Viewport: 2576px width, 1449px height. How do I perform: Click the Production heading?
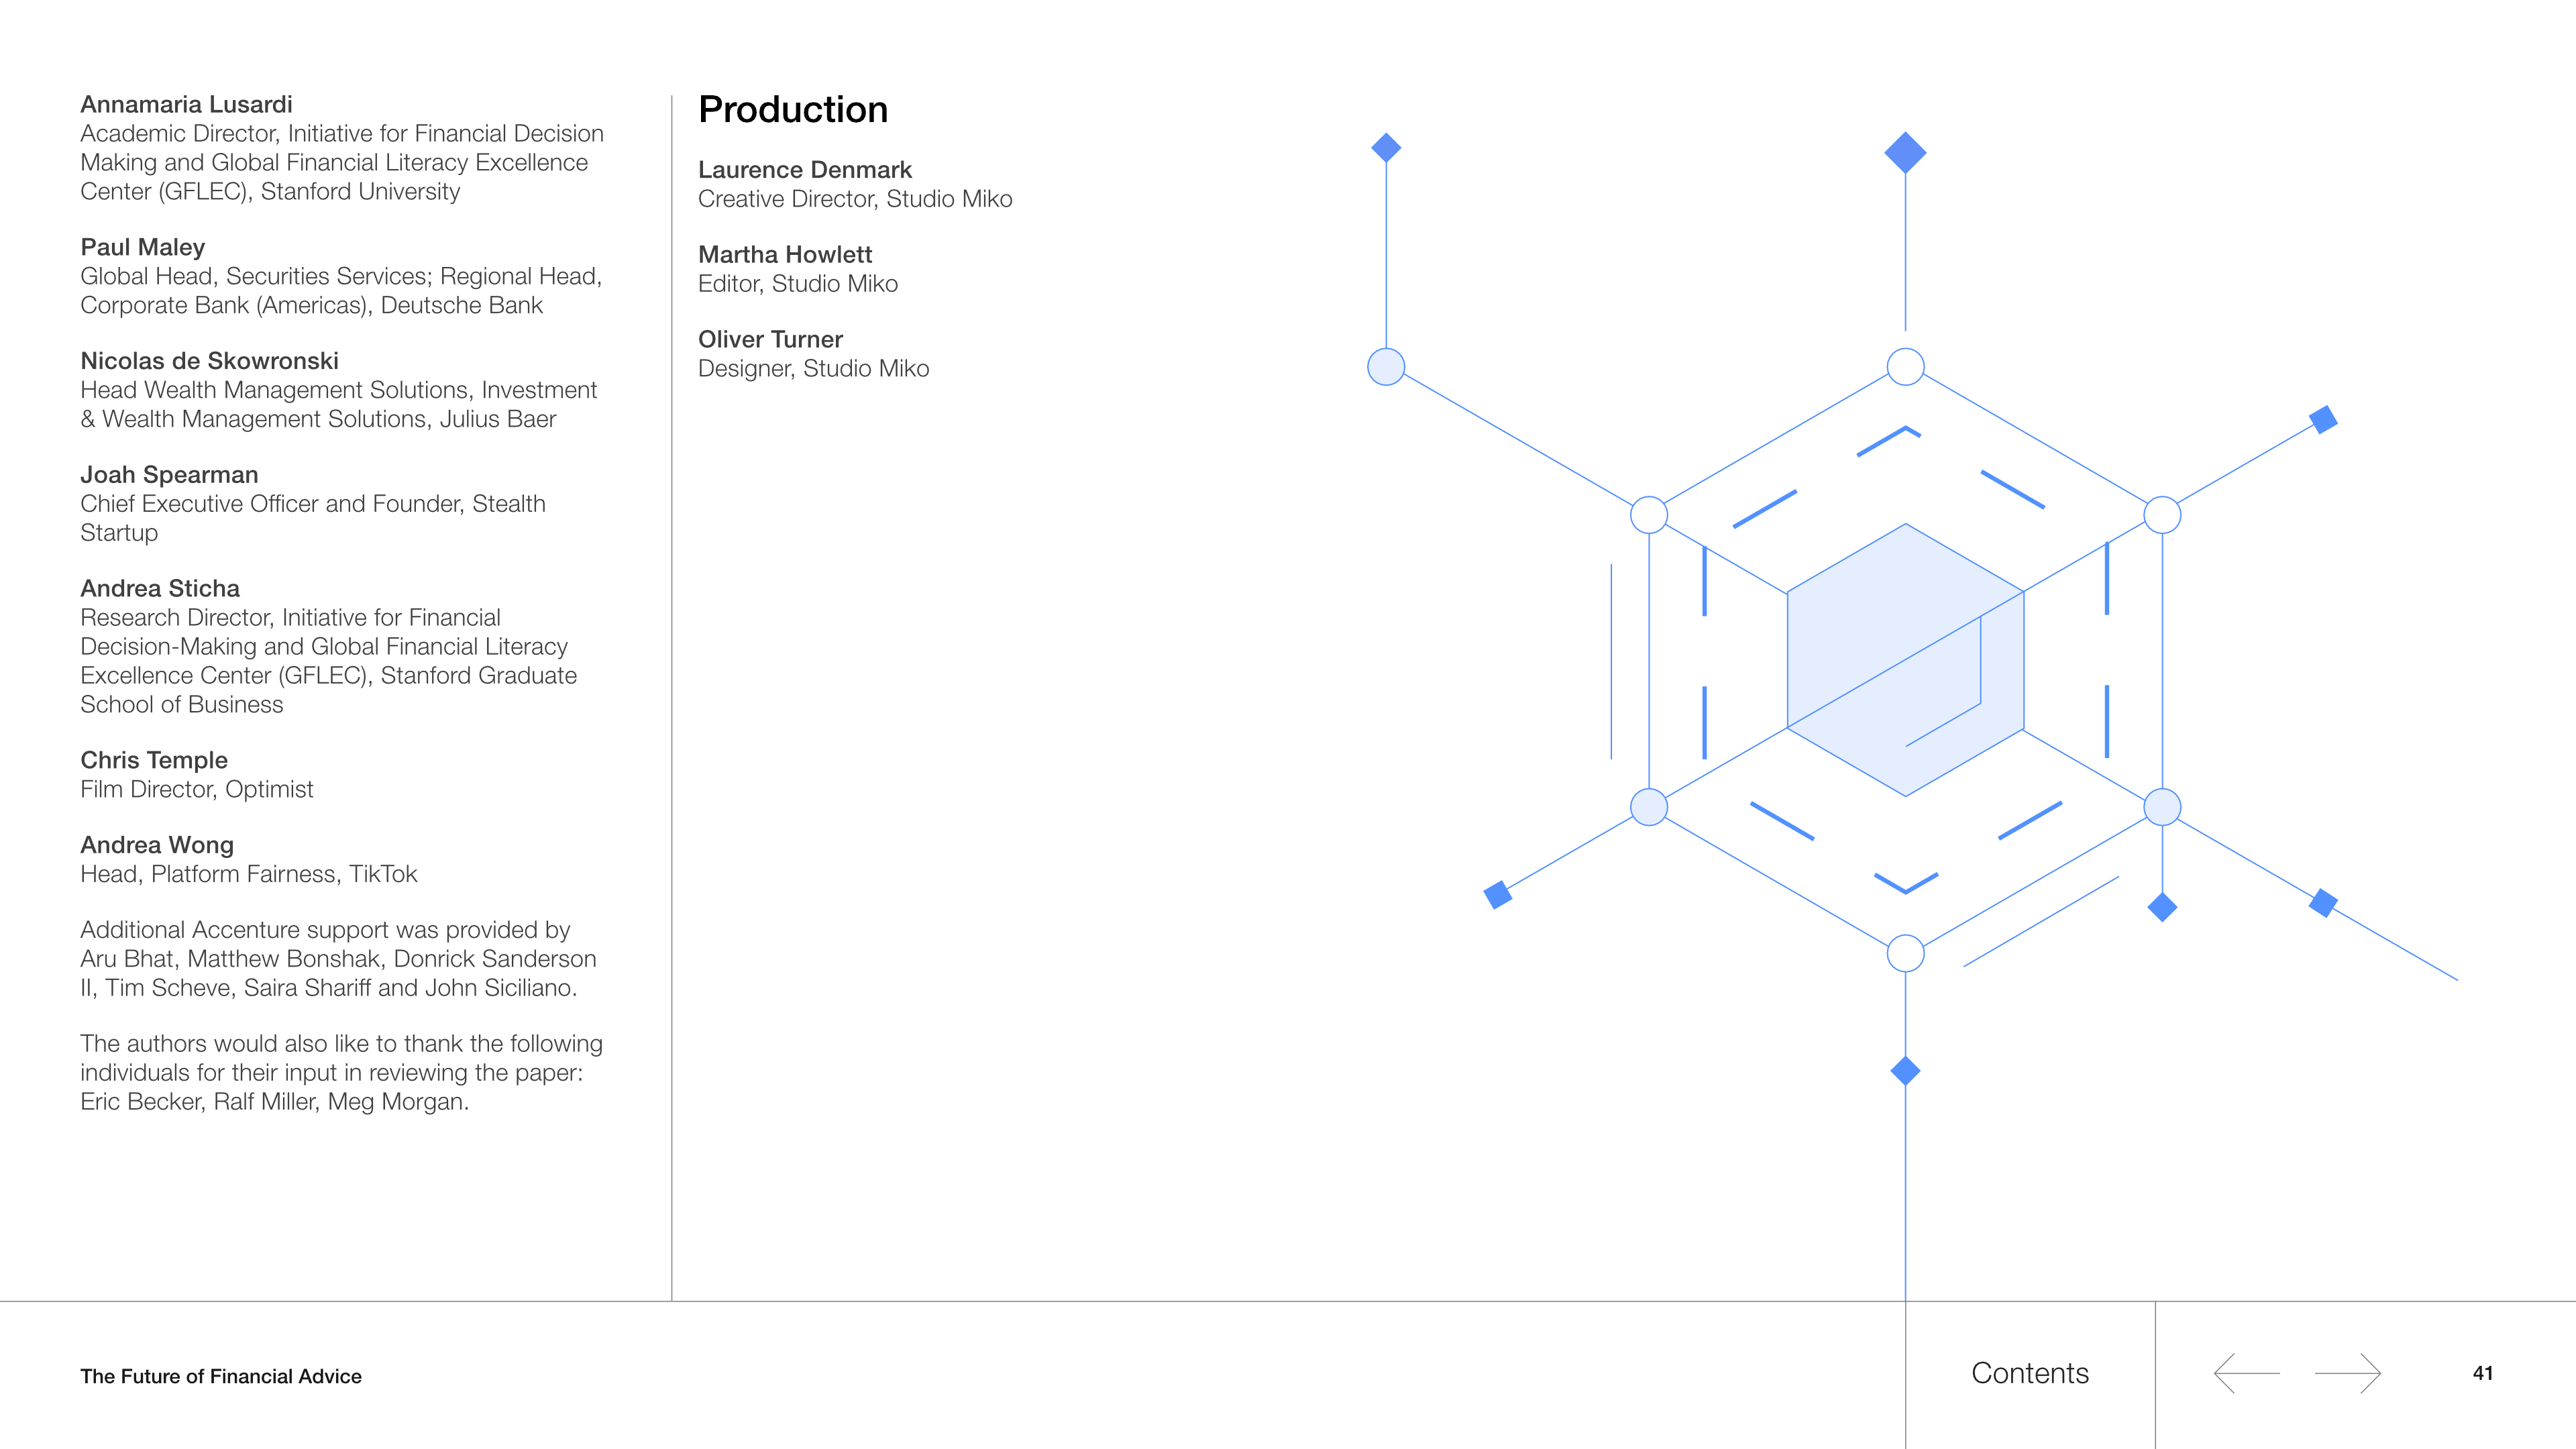point(793,109)
